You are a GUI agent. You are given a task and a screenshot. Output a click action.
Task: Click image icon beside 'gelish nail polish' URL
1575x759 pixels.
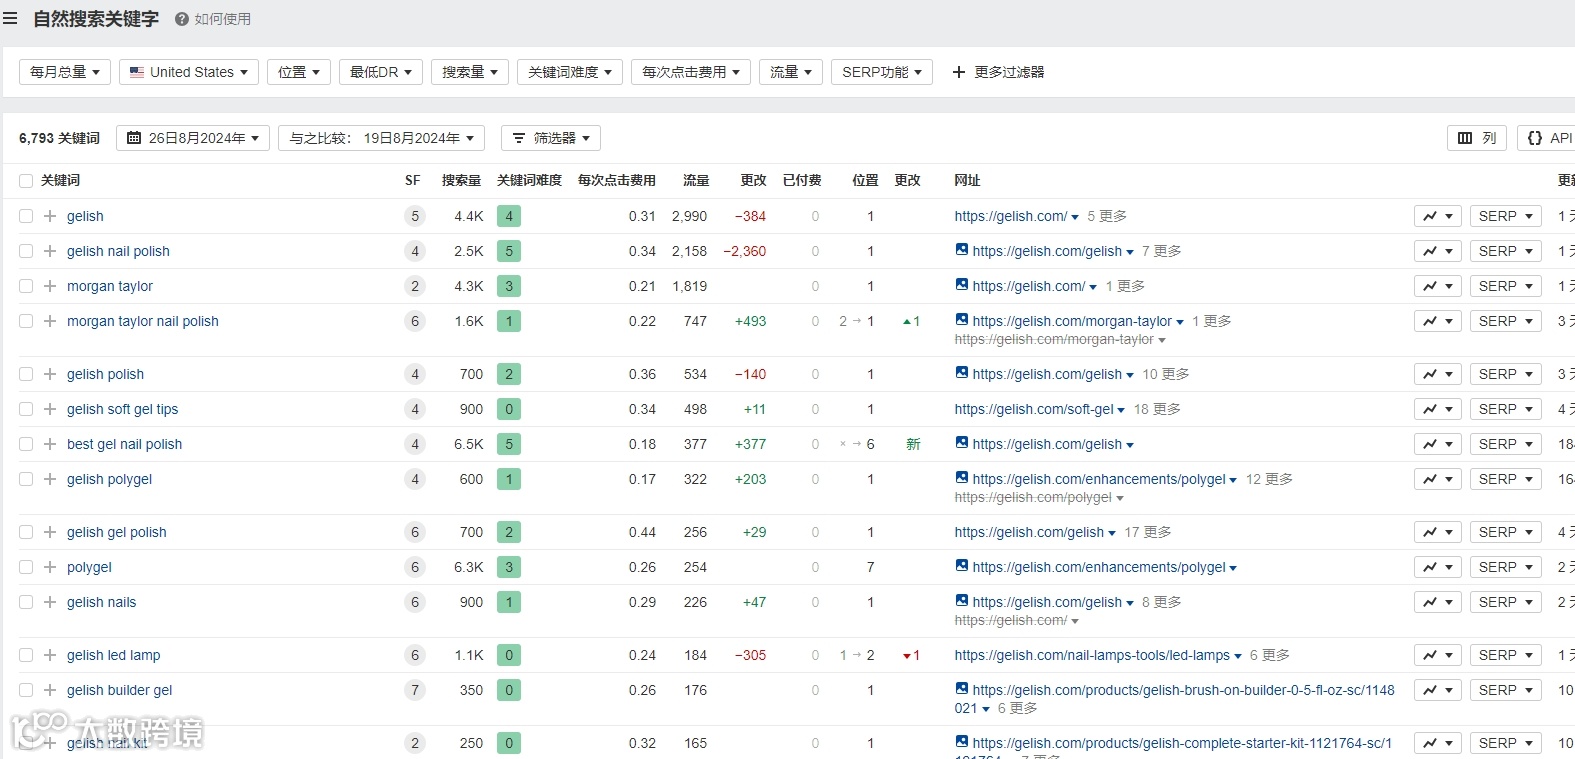tap(961, 250)
